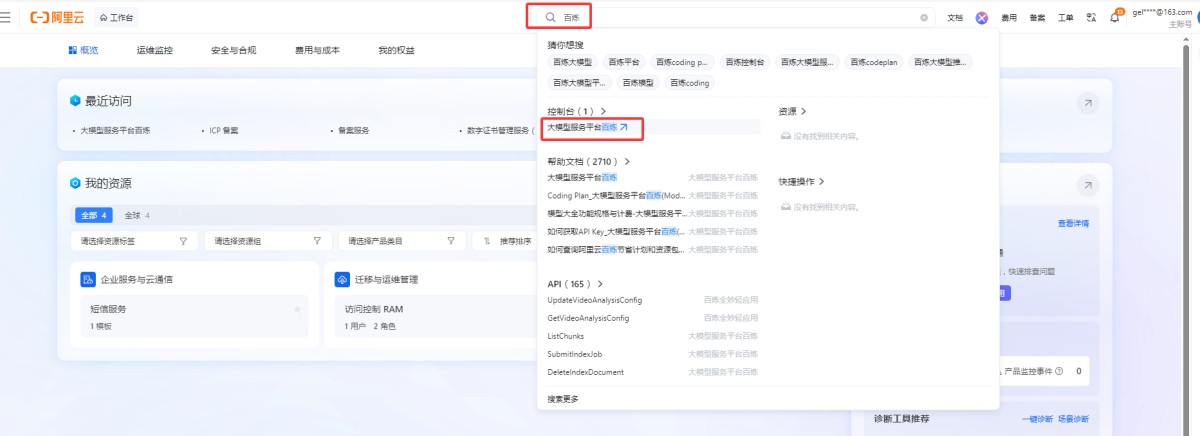The width and height of the screenshot is (1200, 436).
Task: Open the hamburger menu at top left
Action: 7,17
